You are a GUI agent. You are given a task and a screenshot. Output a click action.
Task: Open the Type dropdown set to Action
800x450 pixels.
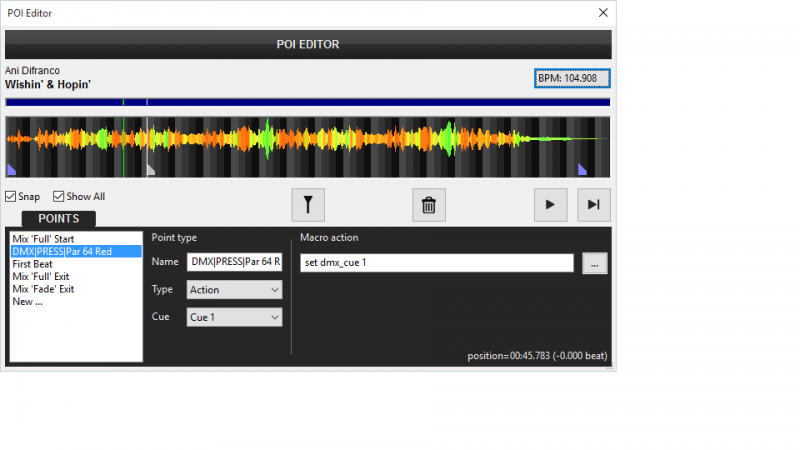coord(234,290)
